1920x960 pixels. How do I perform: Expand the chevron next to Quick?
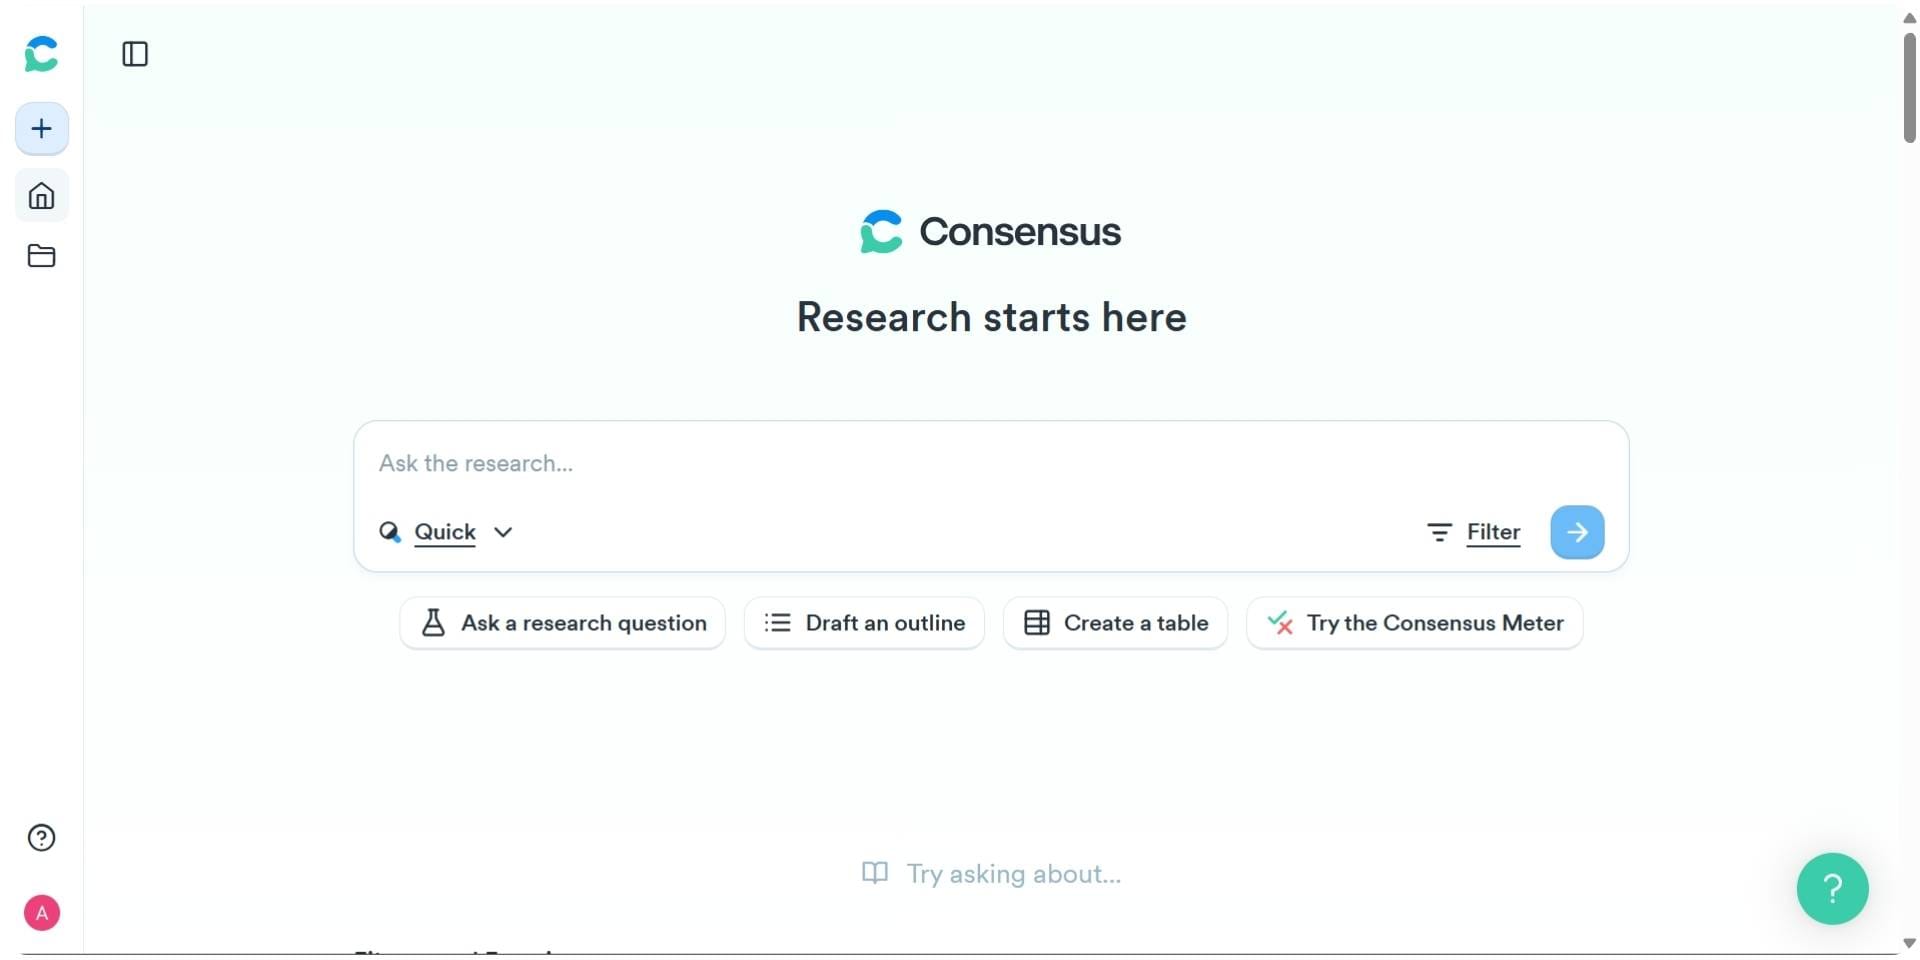(504, 532)
